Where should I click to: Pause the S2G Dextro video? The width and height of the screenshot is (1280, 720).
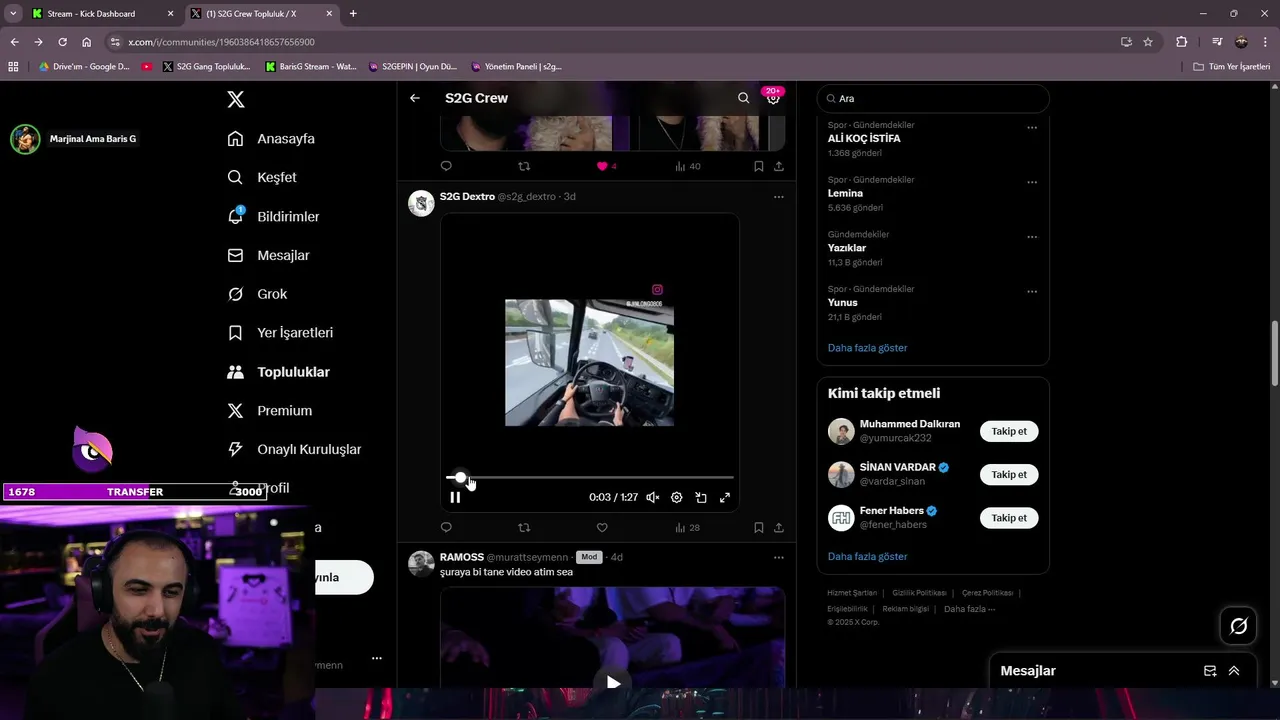(455, 497)
